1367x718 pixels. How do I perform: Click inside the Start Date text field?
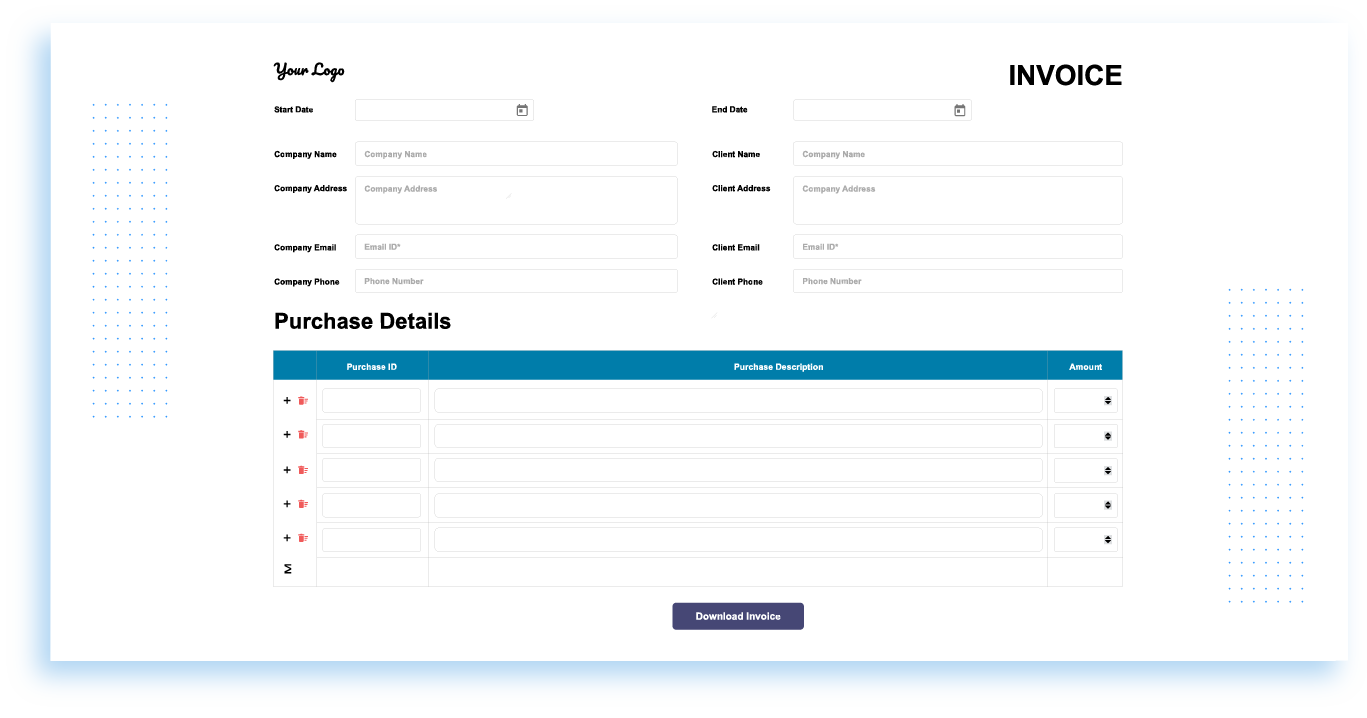(435, 110)
